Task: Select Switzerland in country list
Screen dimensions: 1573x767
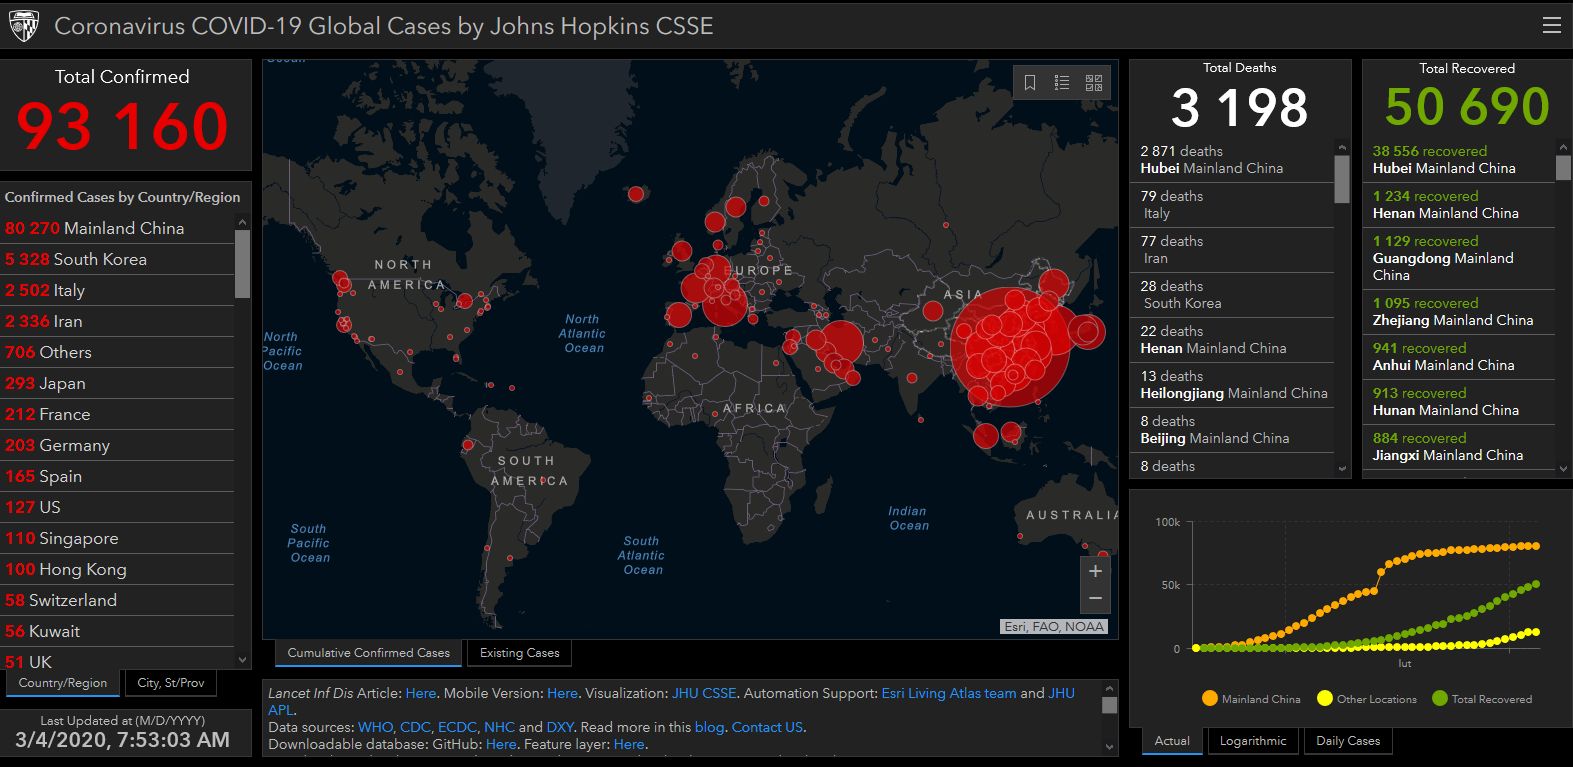Action: [118, 600]
